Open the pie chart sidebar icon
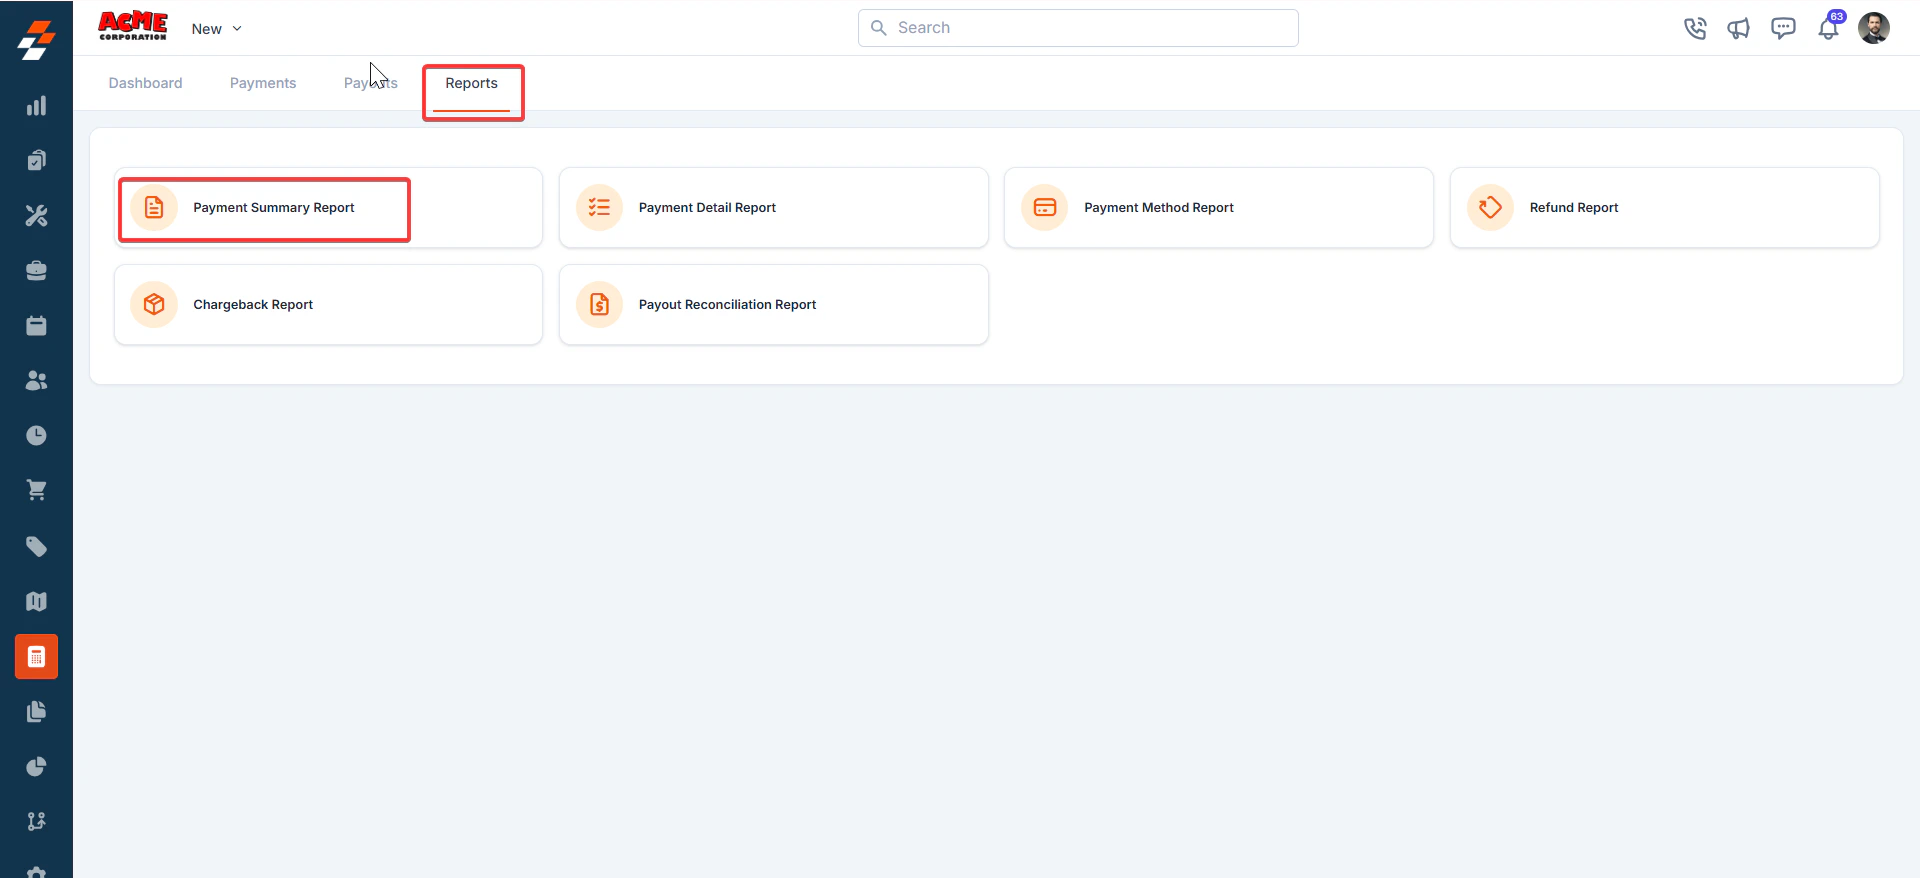This screenshot has height=878, width=1920. tap(36, 766)
